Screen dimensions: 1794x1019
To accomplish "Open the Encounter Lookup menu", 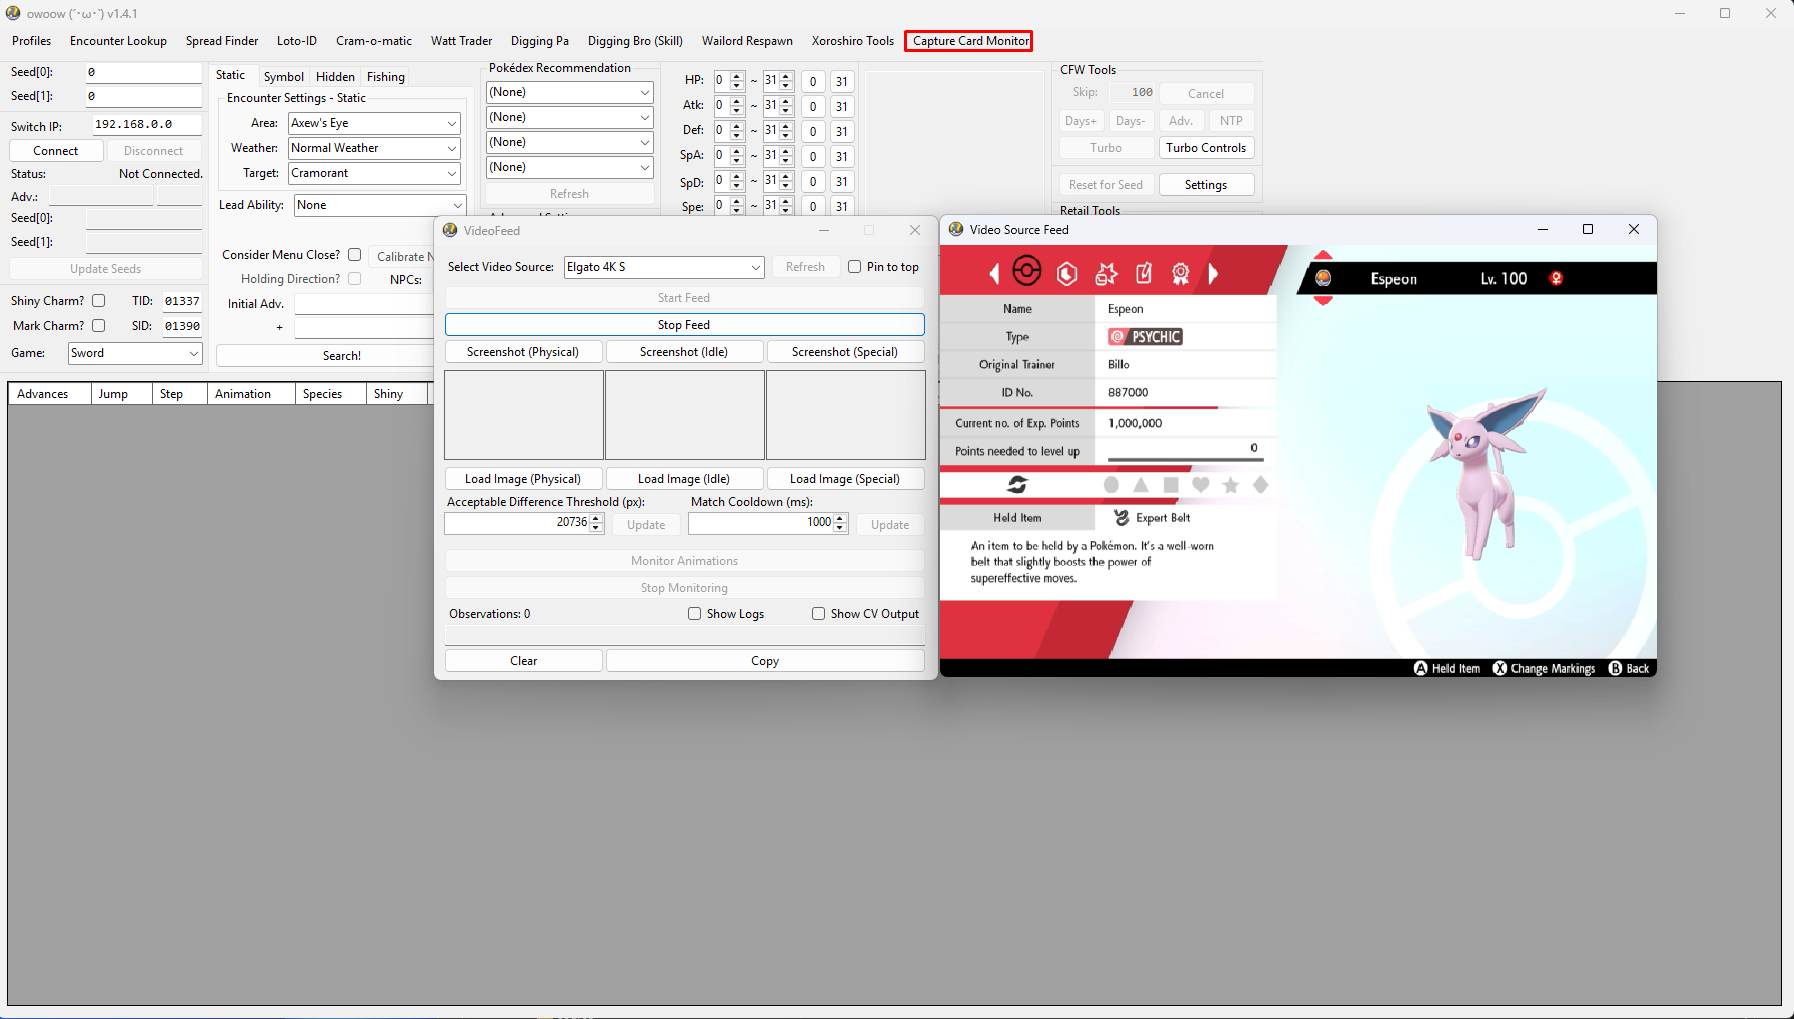I will pos(118,41).
